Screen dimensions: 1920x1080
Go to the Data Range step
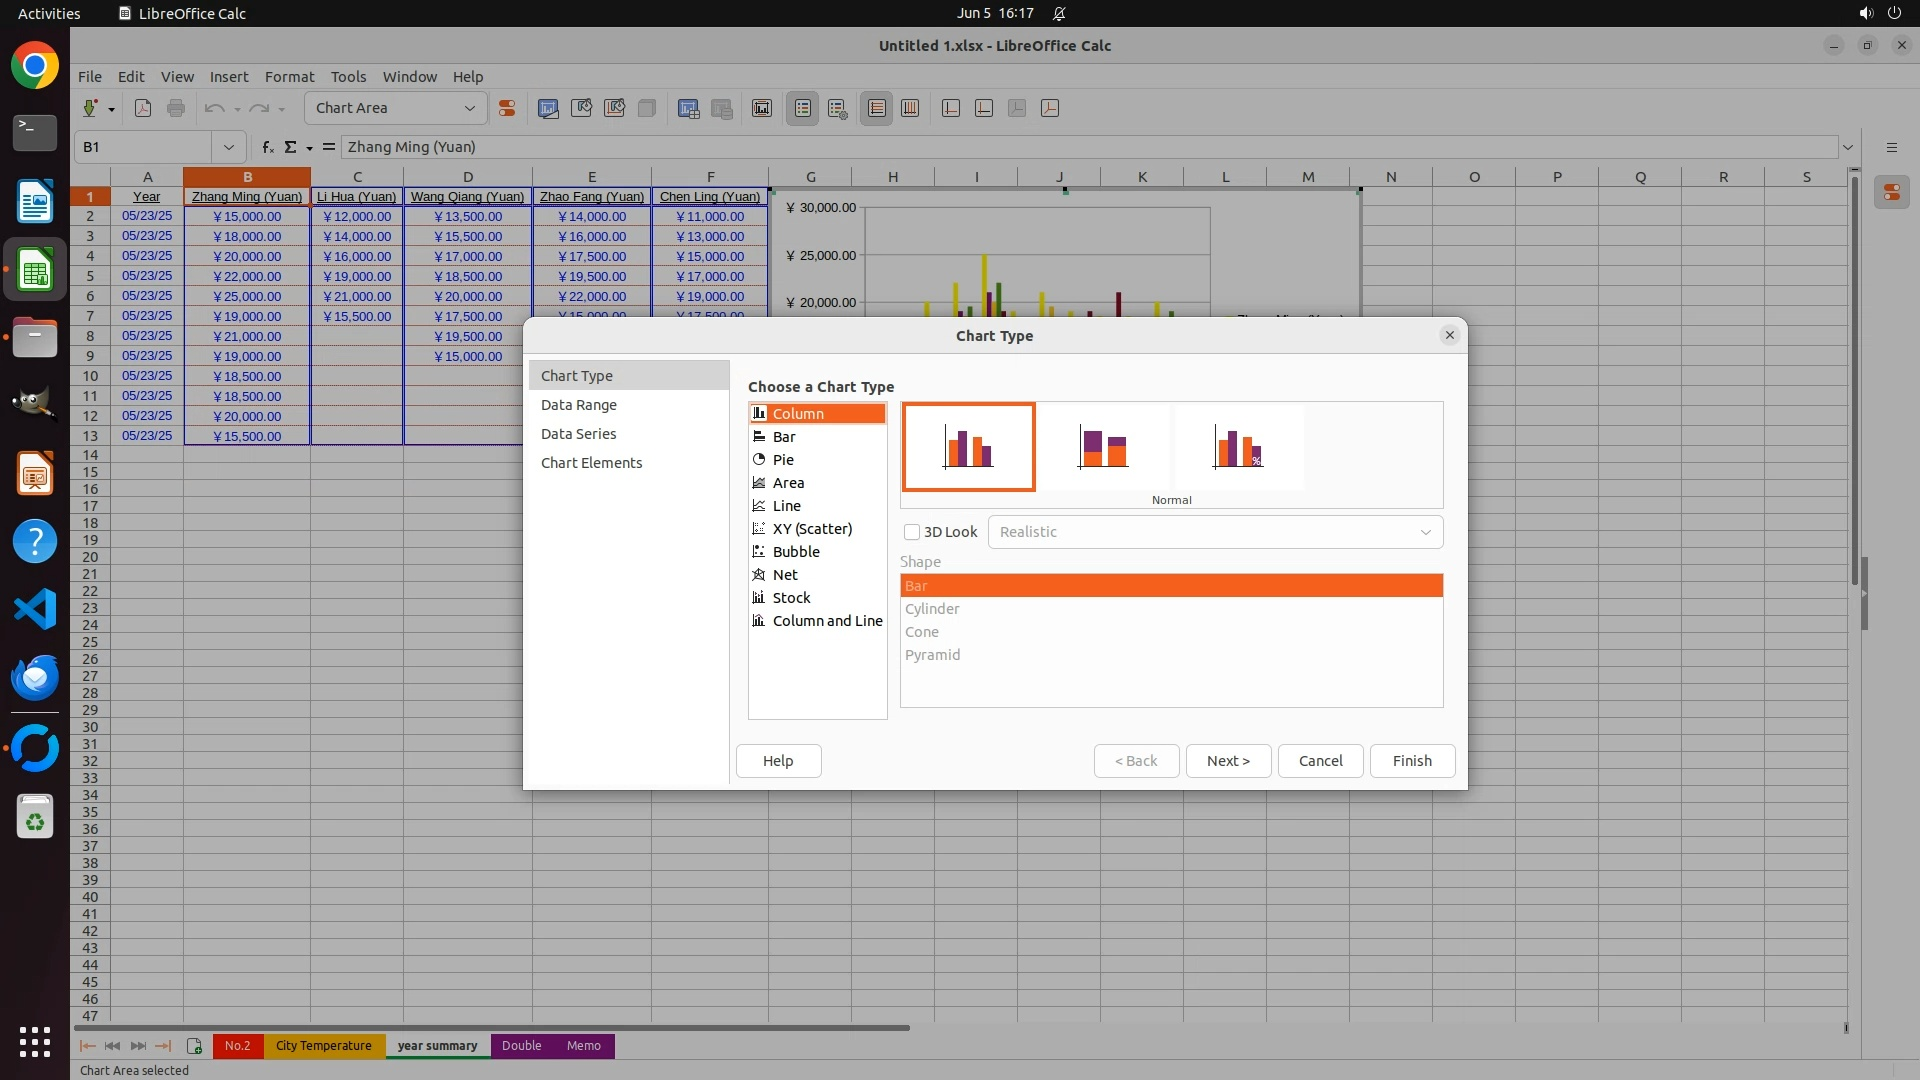pyautogui.click(x=578, y=405)
